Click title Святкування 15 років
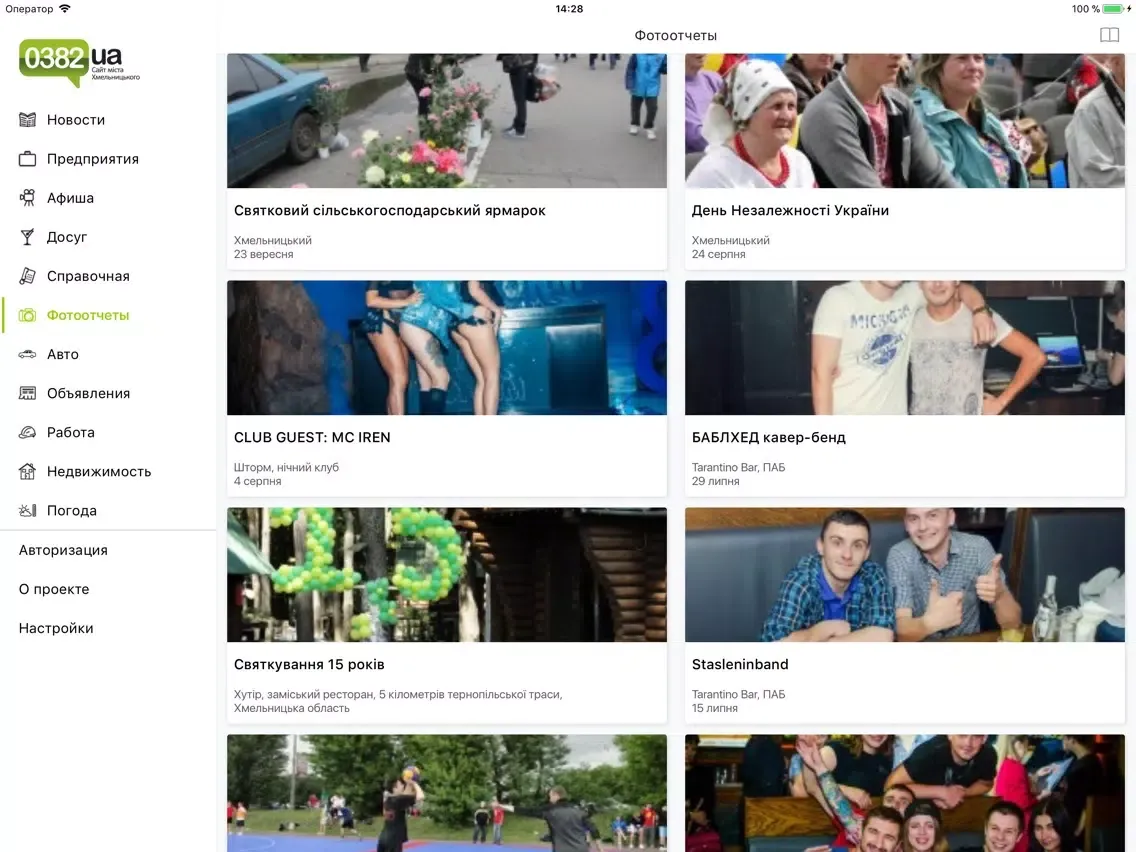The image size is (1136, 852). point(309,664)
